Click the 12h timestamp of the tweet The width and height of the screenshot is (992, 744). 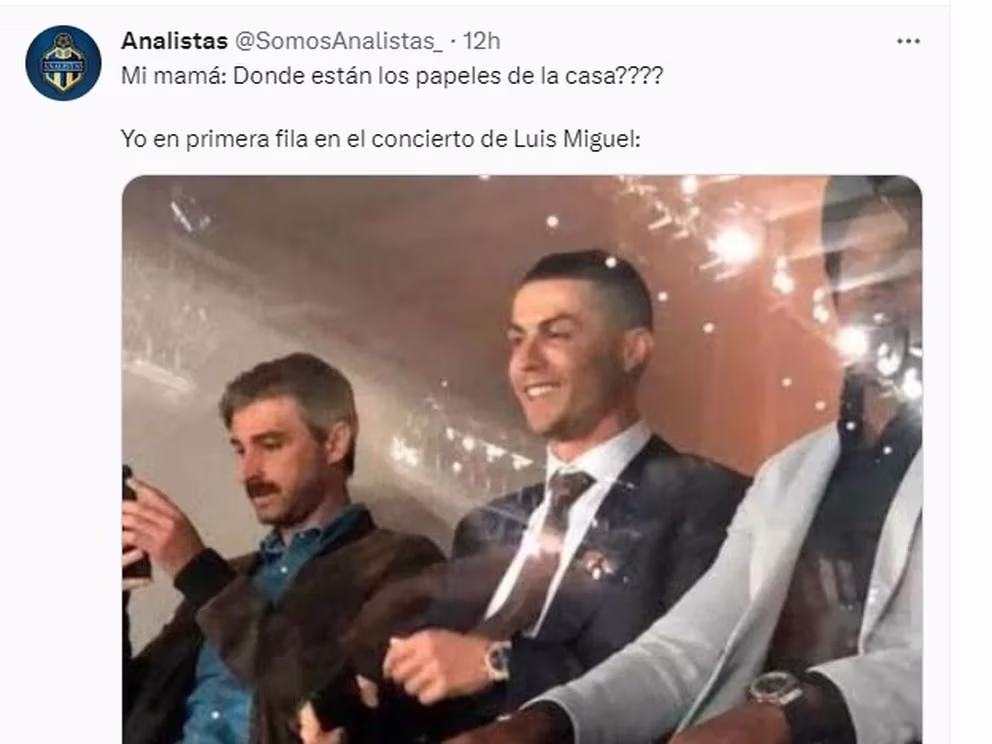point(481,41)
